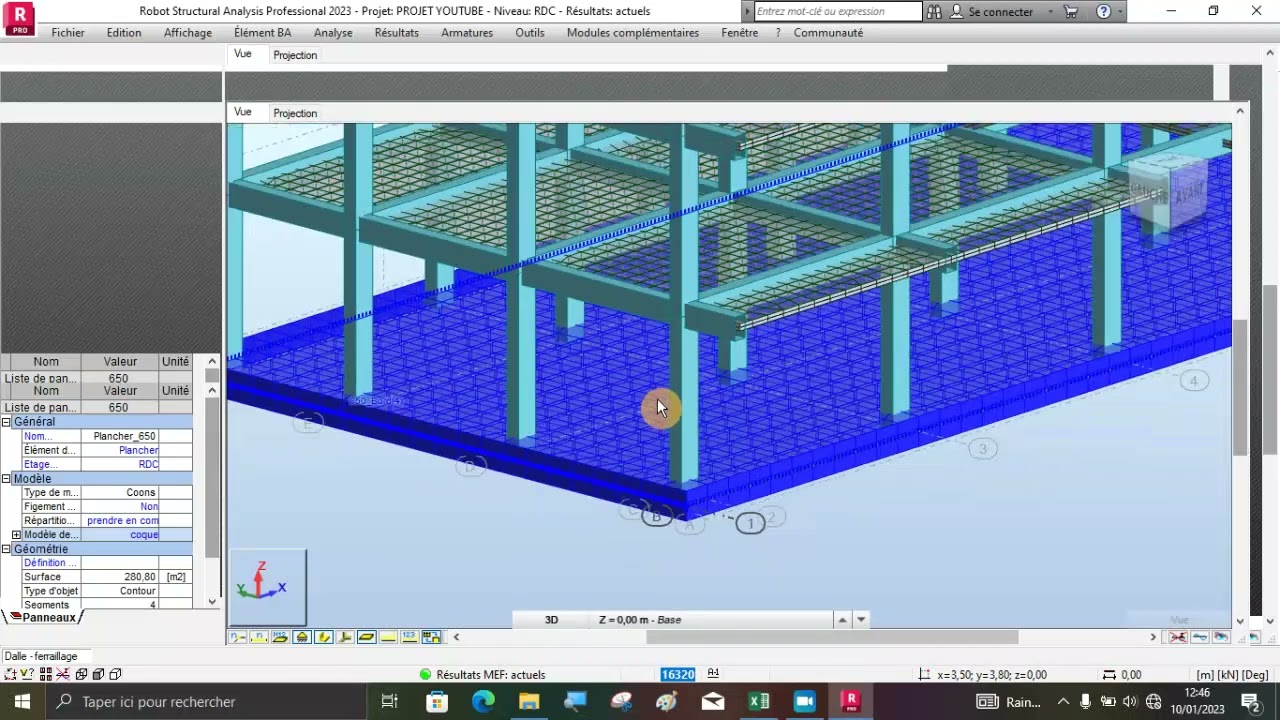Click the XYZ axis orientation icon
Viewport: 1280px width, 720px height.
click(x=268, y=587)
